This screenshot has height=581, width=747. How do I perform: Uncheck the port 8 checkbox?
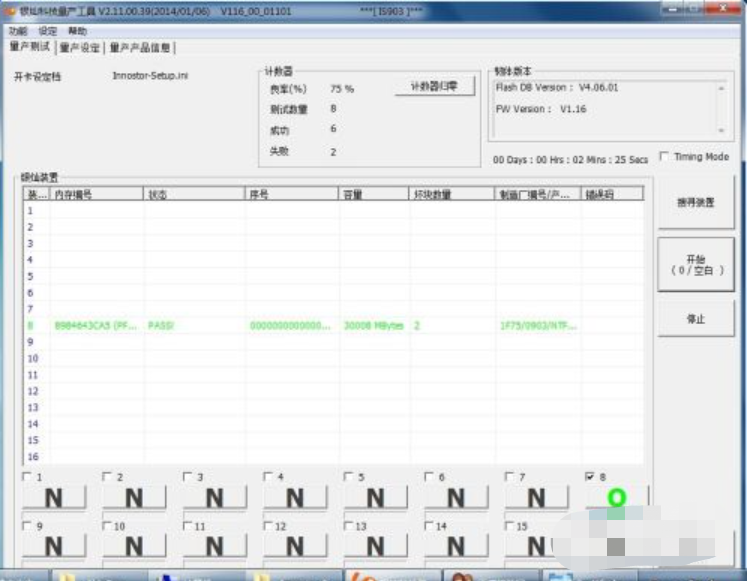[x=590, y=476]
